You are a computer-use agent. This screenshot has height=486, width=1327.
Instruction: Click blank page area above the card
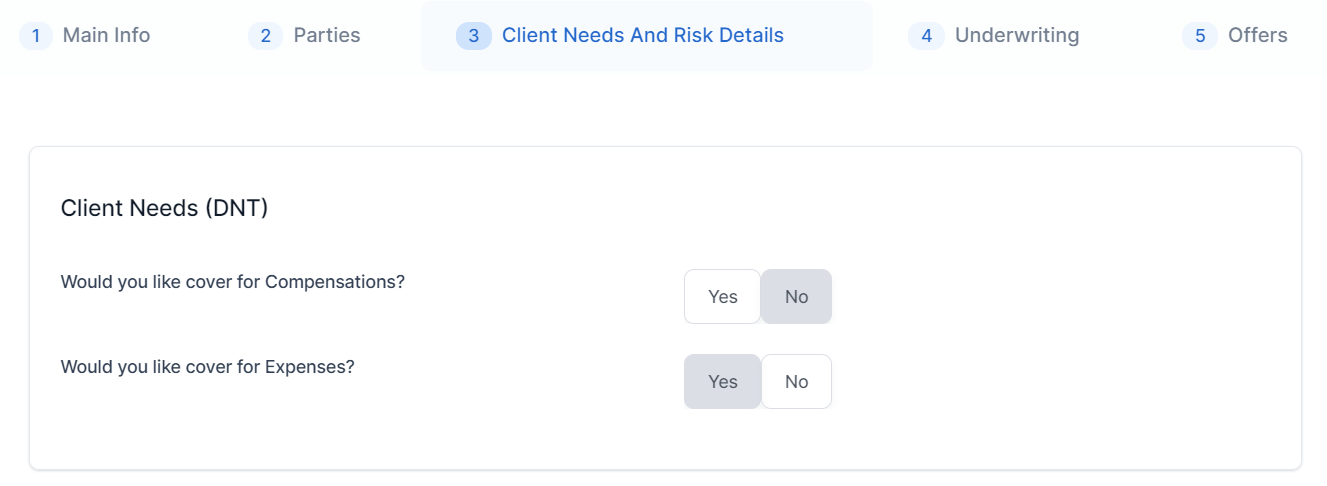[660, 110]
